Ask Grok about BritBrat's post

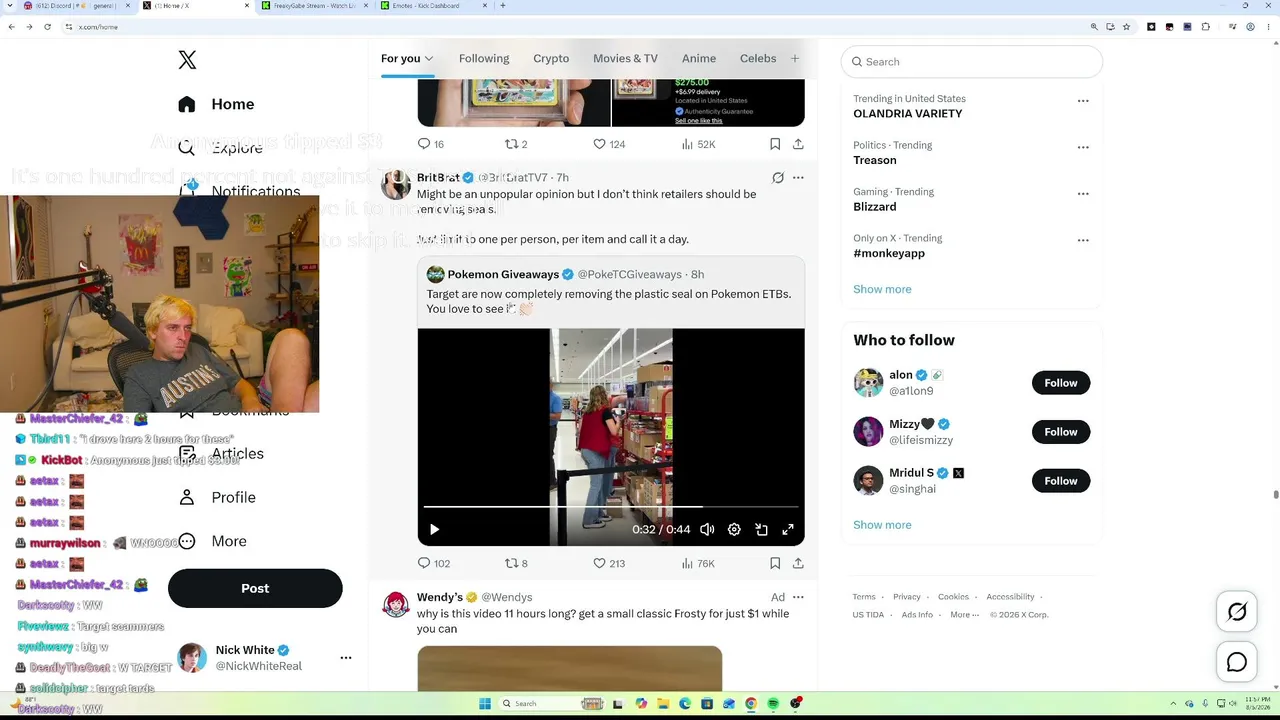(778, 178)
